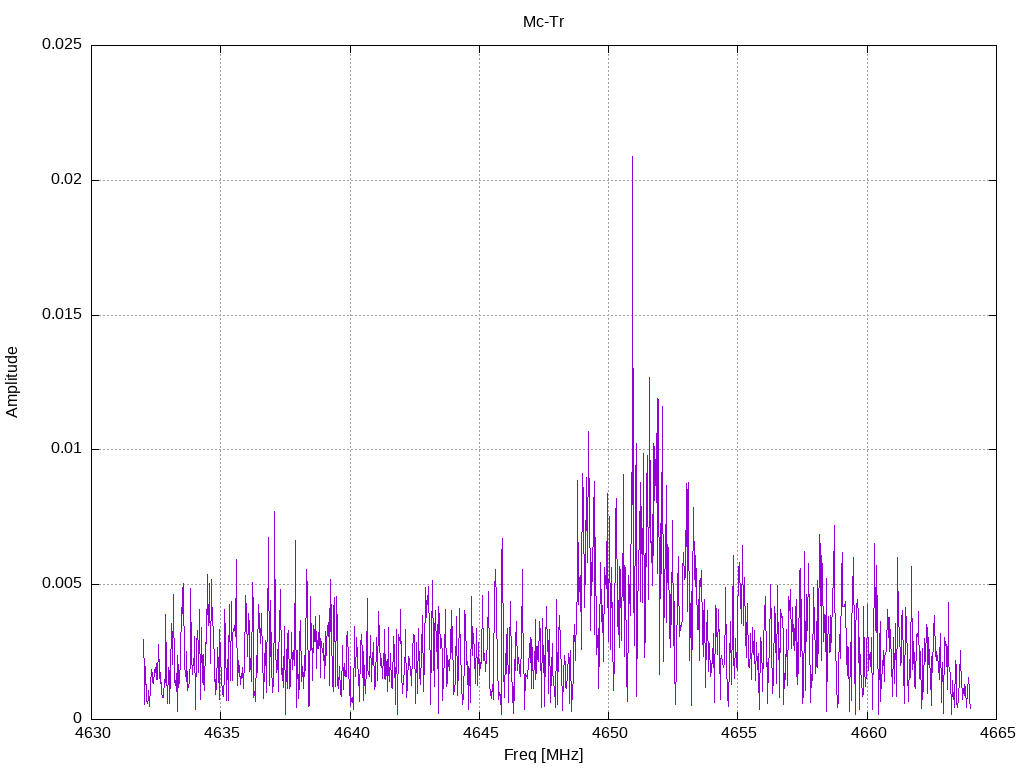Select the 0.01 y-axis tick label
The width and height of the screenshot is (1024, 768).
click(x=65, y=449)
